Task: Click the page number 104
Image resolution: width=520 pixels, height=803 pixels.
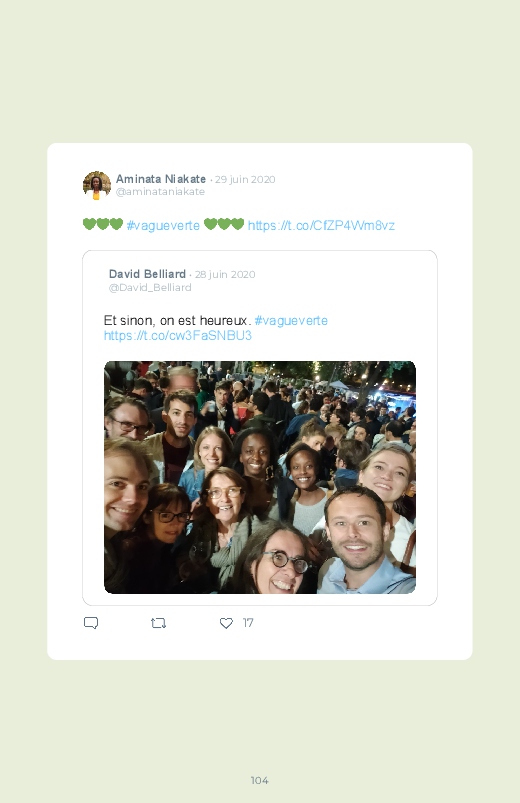Action: pyautogui.click(x=260, y=780)
